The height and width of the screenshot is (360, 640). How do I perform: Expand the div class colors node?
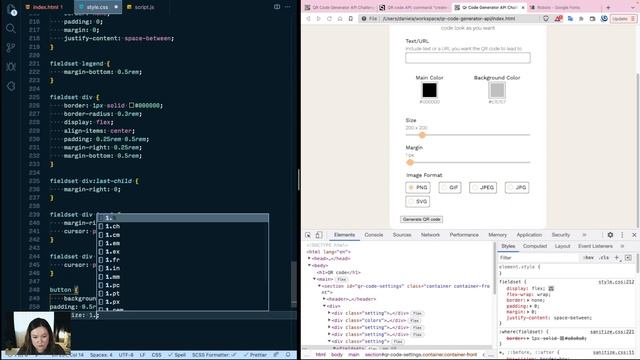[329, 320]
